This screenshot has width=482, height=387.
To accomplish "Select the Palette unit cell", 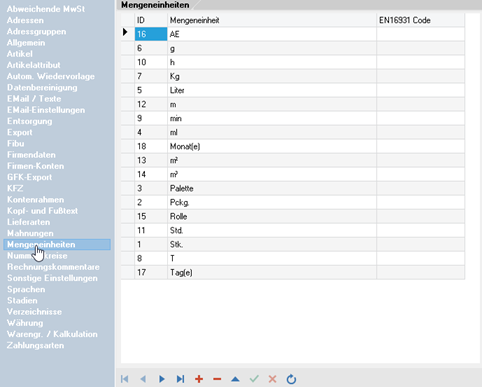I will click(x=272, y=188).
